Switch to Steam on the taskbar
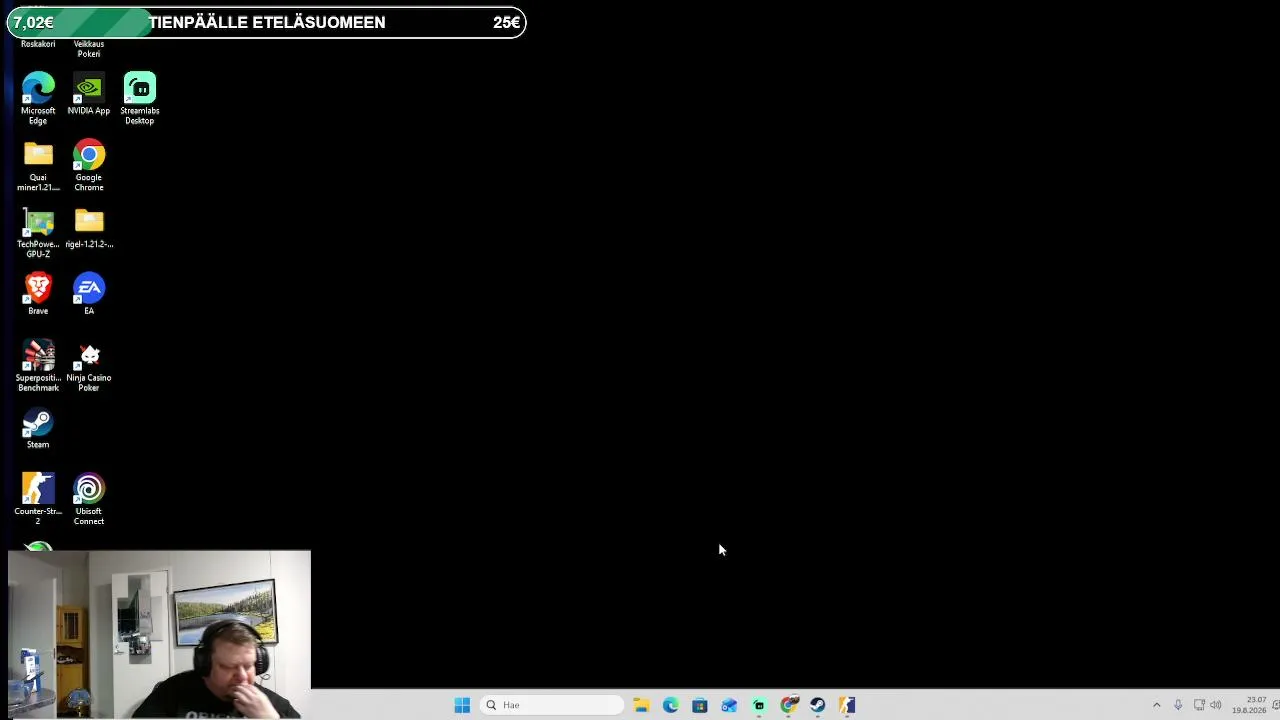The height and width of the screenshot is (720, 1280). (818, 705)
